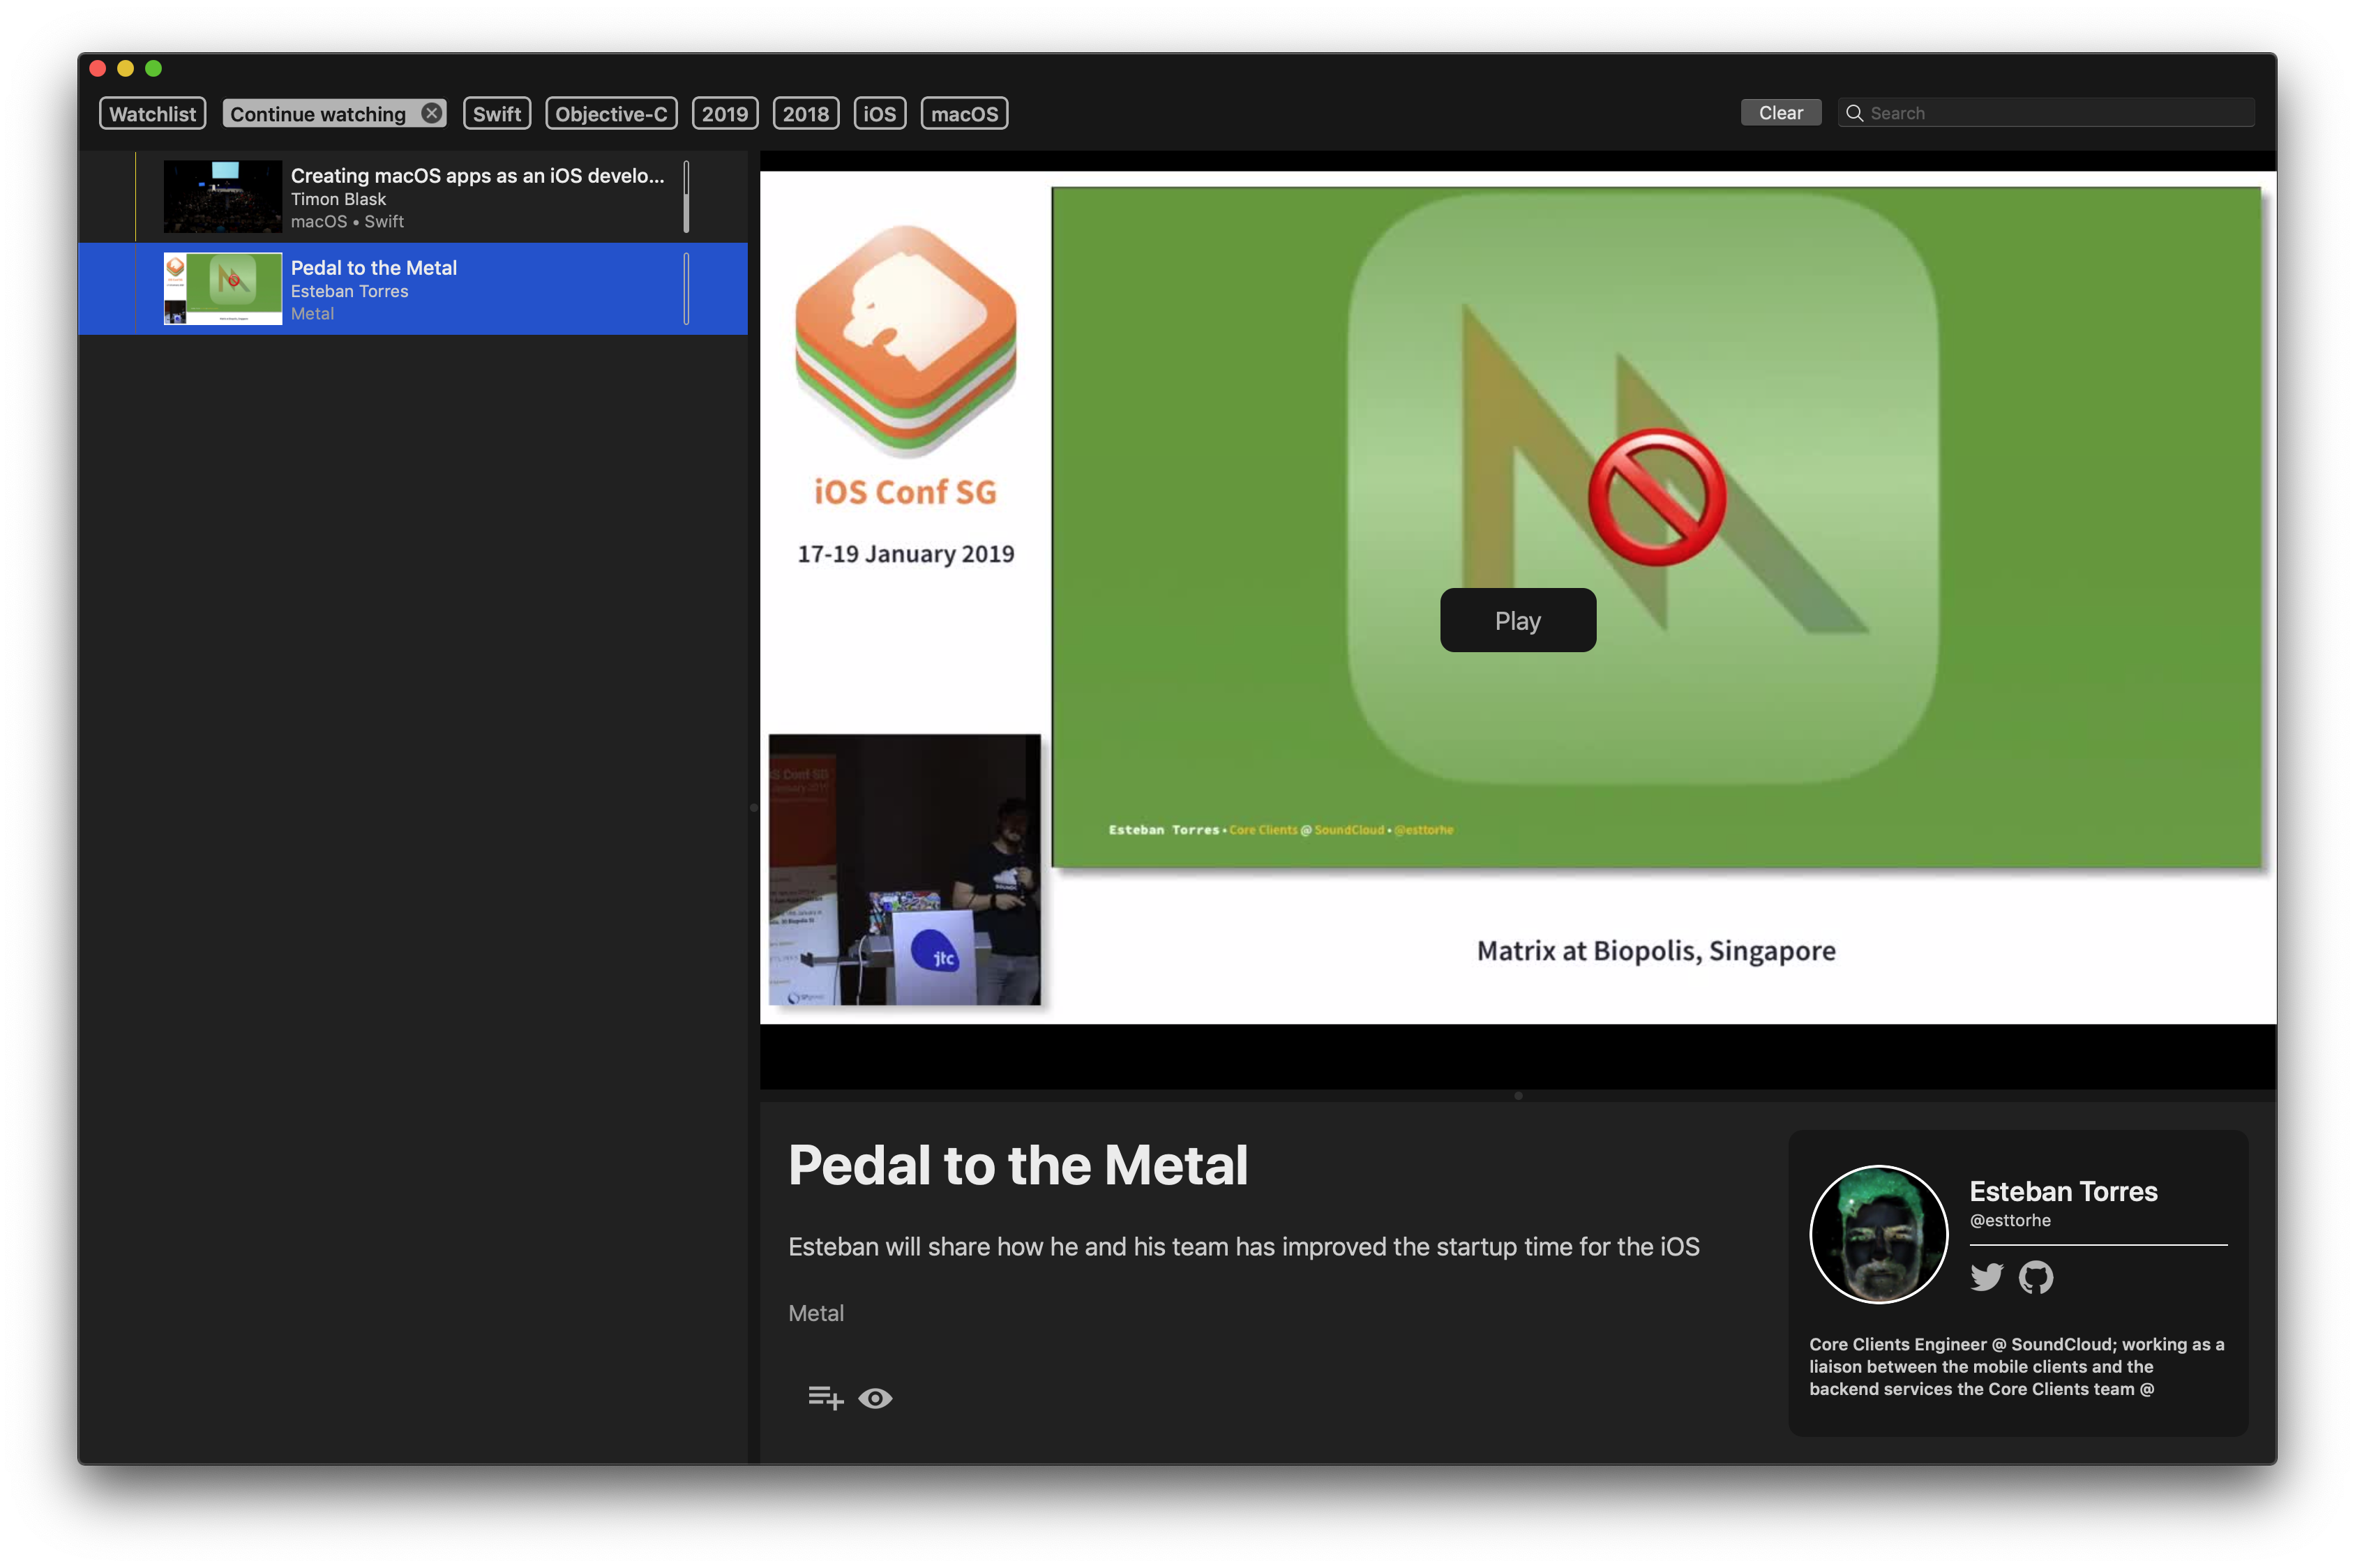
Task: Toggle the Objective-C filter
Action: click(611, 113)
